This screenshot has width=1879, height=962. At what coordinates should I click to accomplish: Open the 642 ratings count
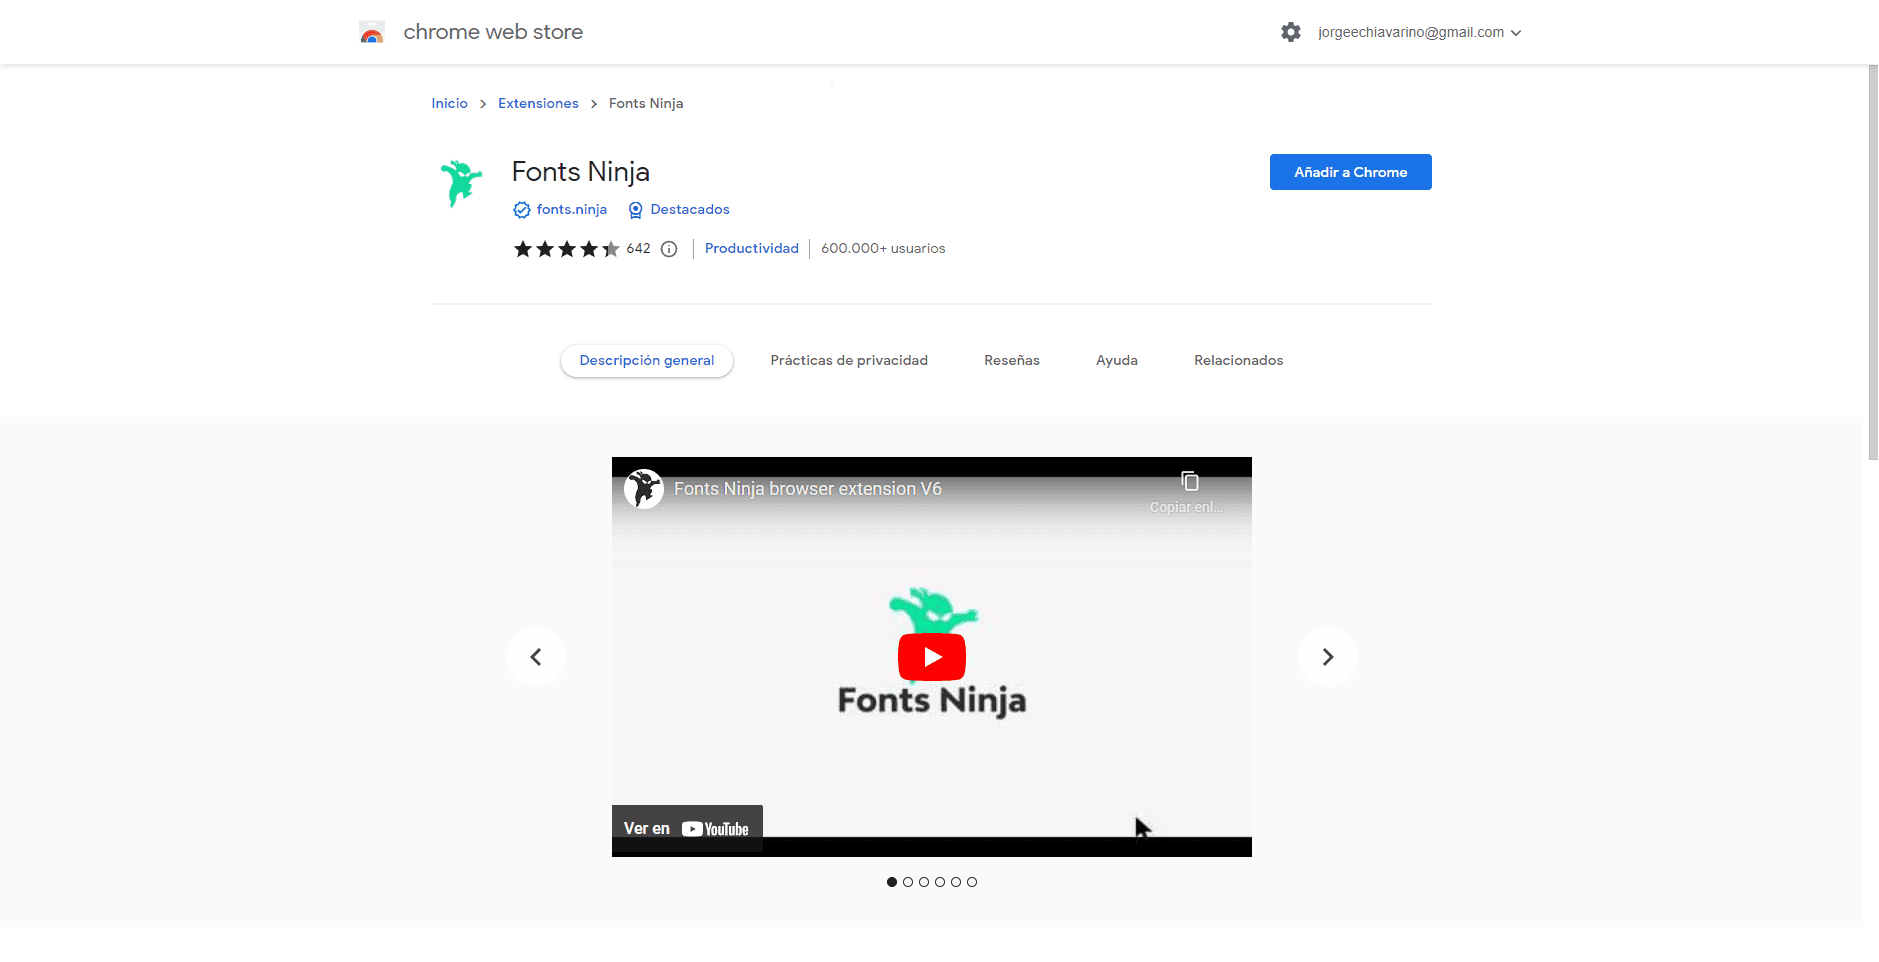(638, 248)
